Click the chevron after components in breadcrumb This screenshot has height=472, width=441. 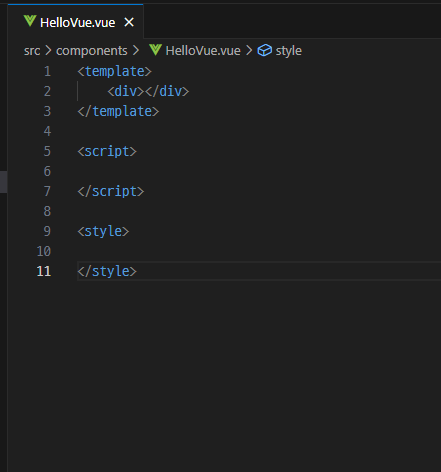coord(136,51)
